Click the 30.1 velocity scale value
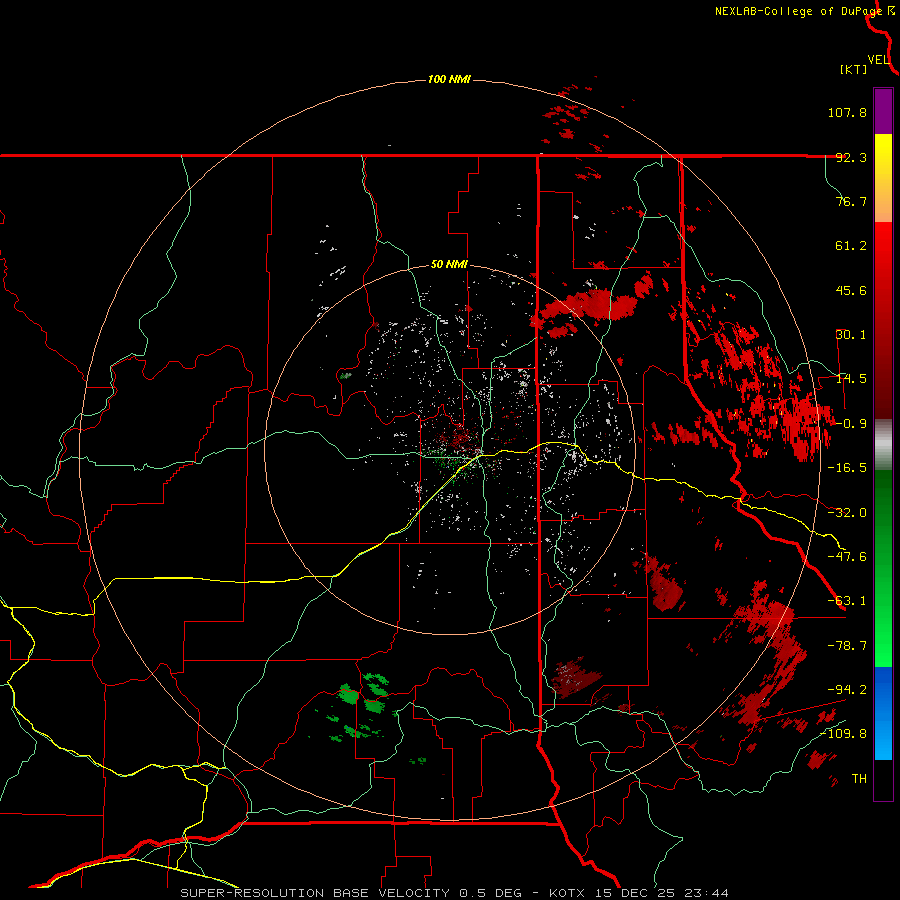 (x=851, y=335)
